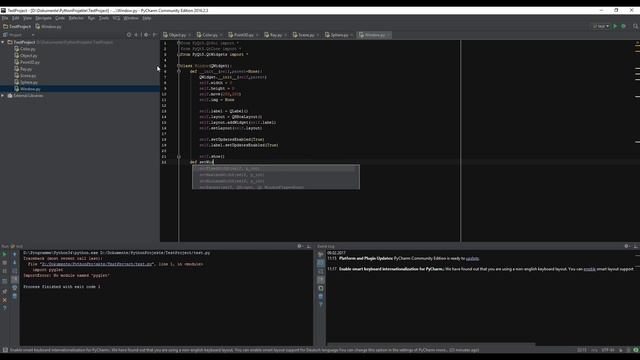Rerun test with Run panel green arrow
Viewport: 640px width, 360px height.
pyautogui.click(x=5, y=254)
